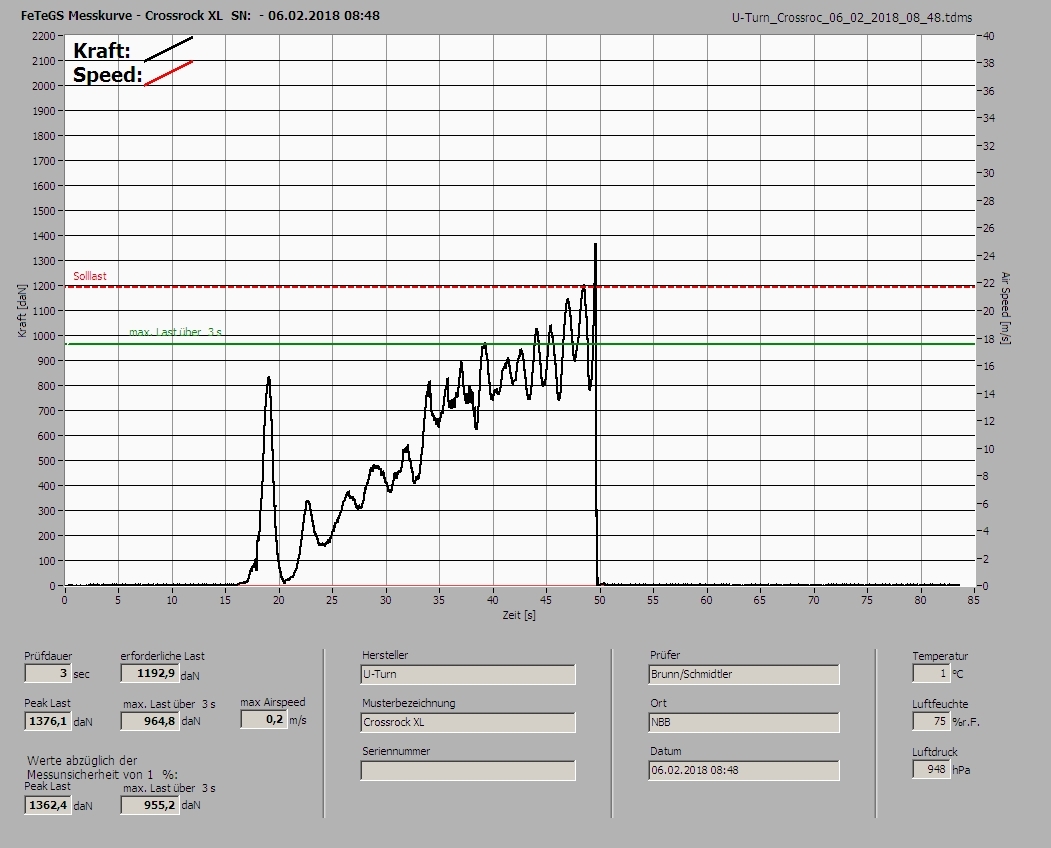
Task: Select the Luftfeuchte field showing 75
Action: coord(931,721)
